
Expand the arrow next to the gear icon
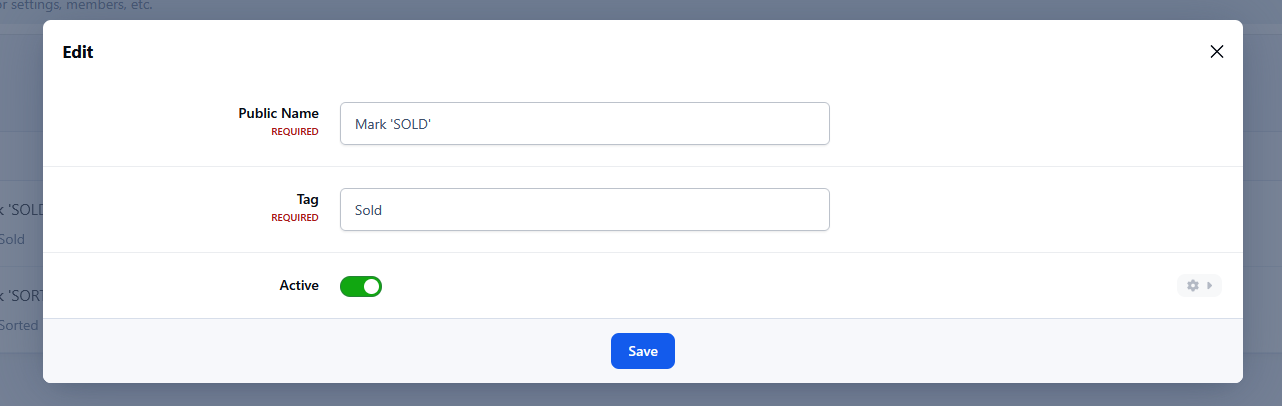click(x=1209, y=286)
